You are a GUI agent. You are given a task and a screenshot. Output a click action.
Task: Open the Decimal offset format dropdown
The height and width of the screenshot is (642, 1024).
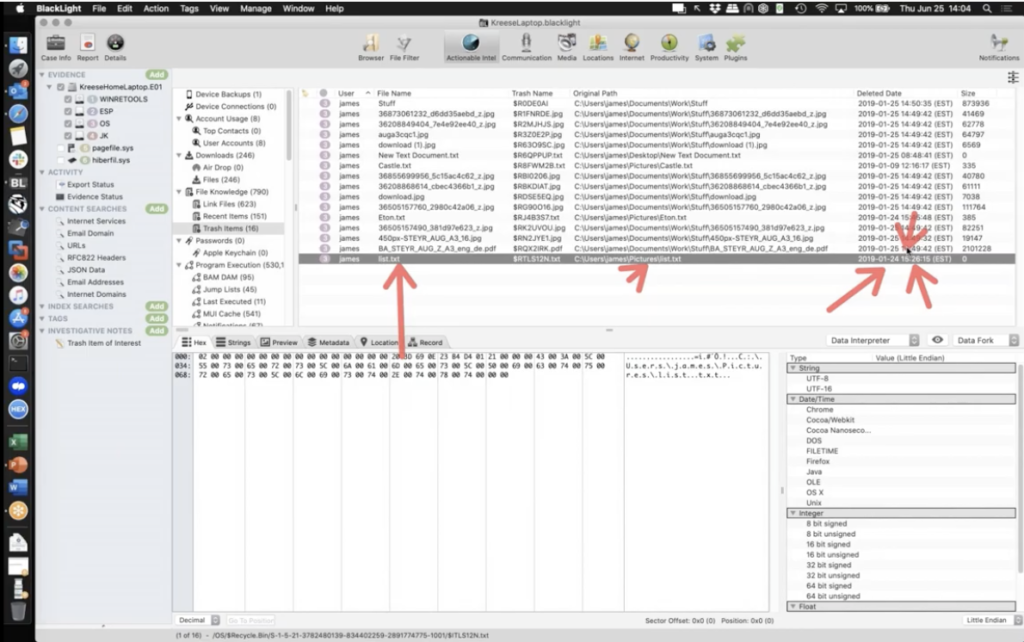(x=197, y=620)
